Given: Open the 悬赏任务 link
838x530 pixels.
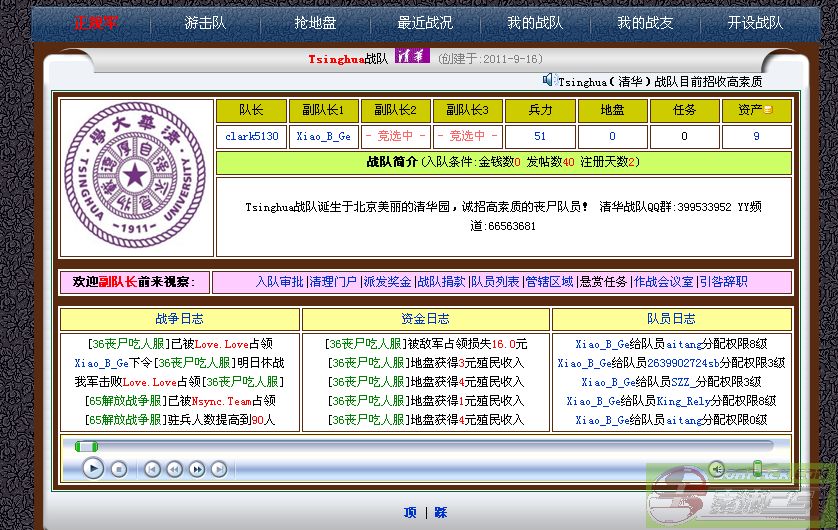Looking at the screenshot, I should tap(604, 282).
